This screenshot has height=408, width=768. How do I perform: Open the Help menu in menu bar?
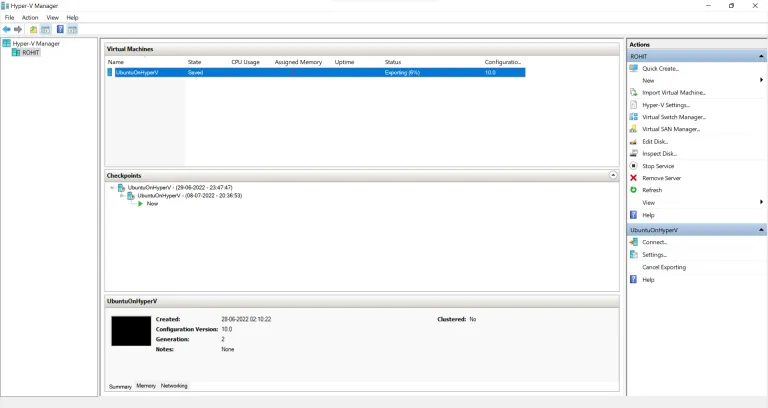(72, 18)
